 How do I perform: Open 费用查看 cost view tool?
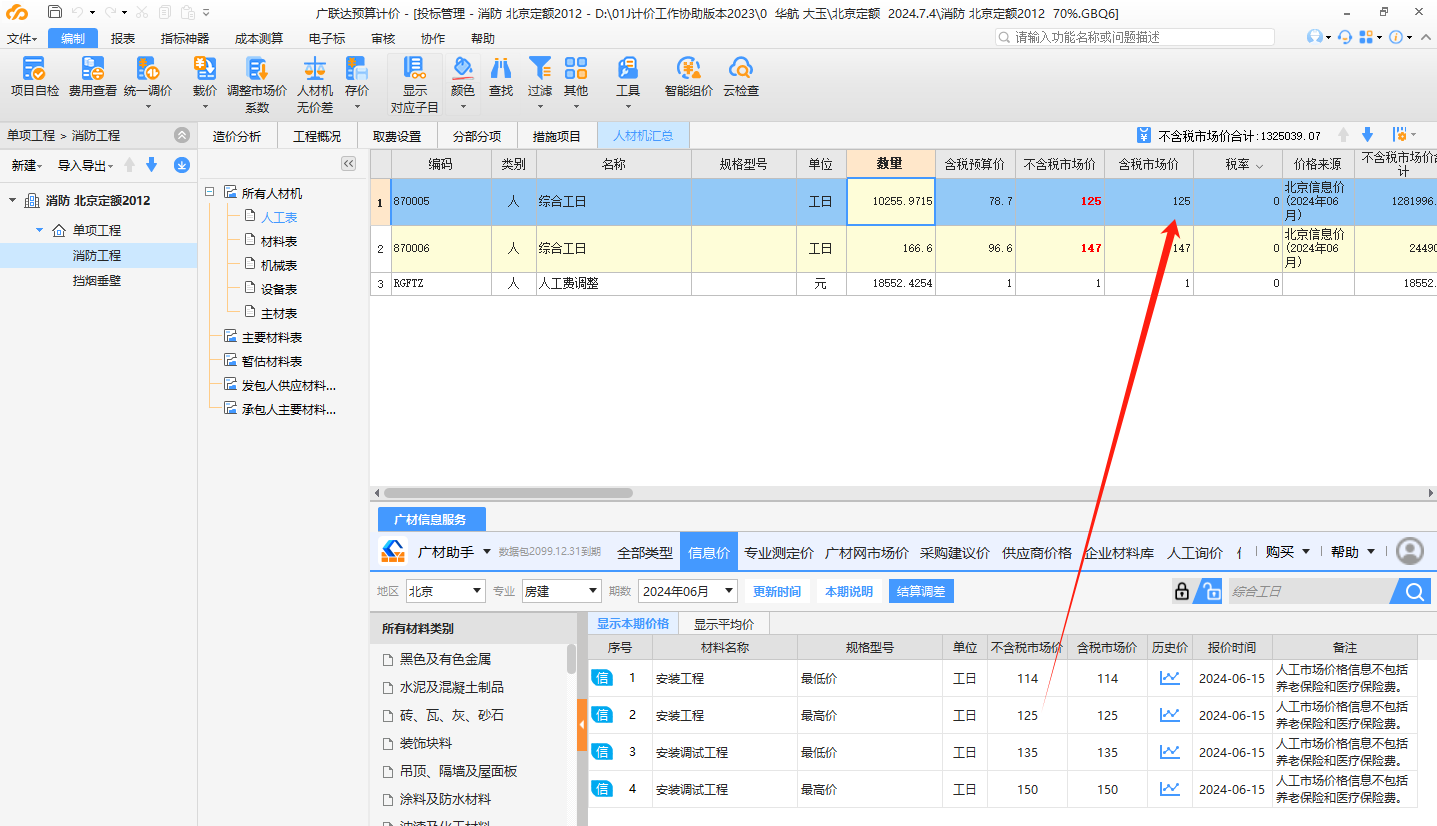[93, 77]
